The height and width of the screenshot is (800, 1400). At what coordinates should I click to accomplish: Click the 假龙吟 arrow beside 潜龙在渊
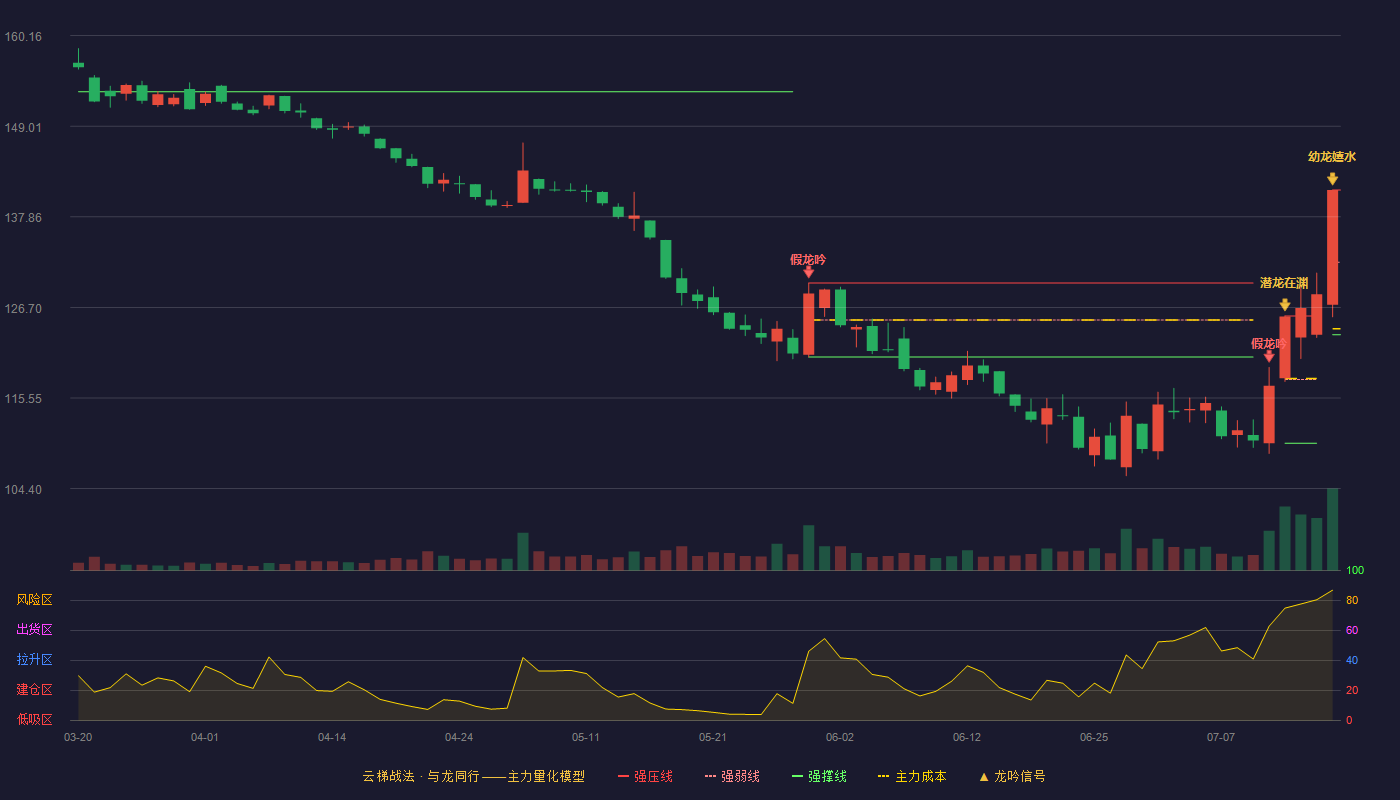click(x=1269, y=356)
